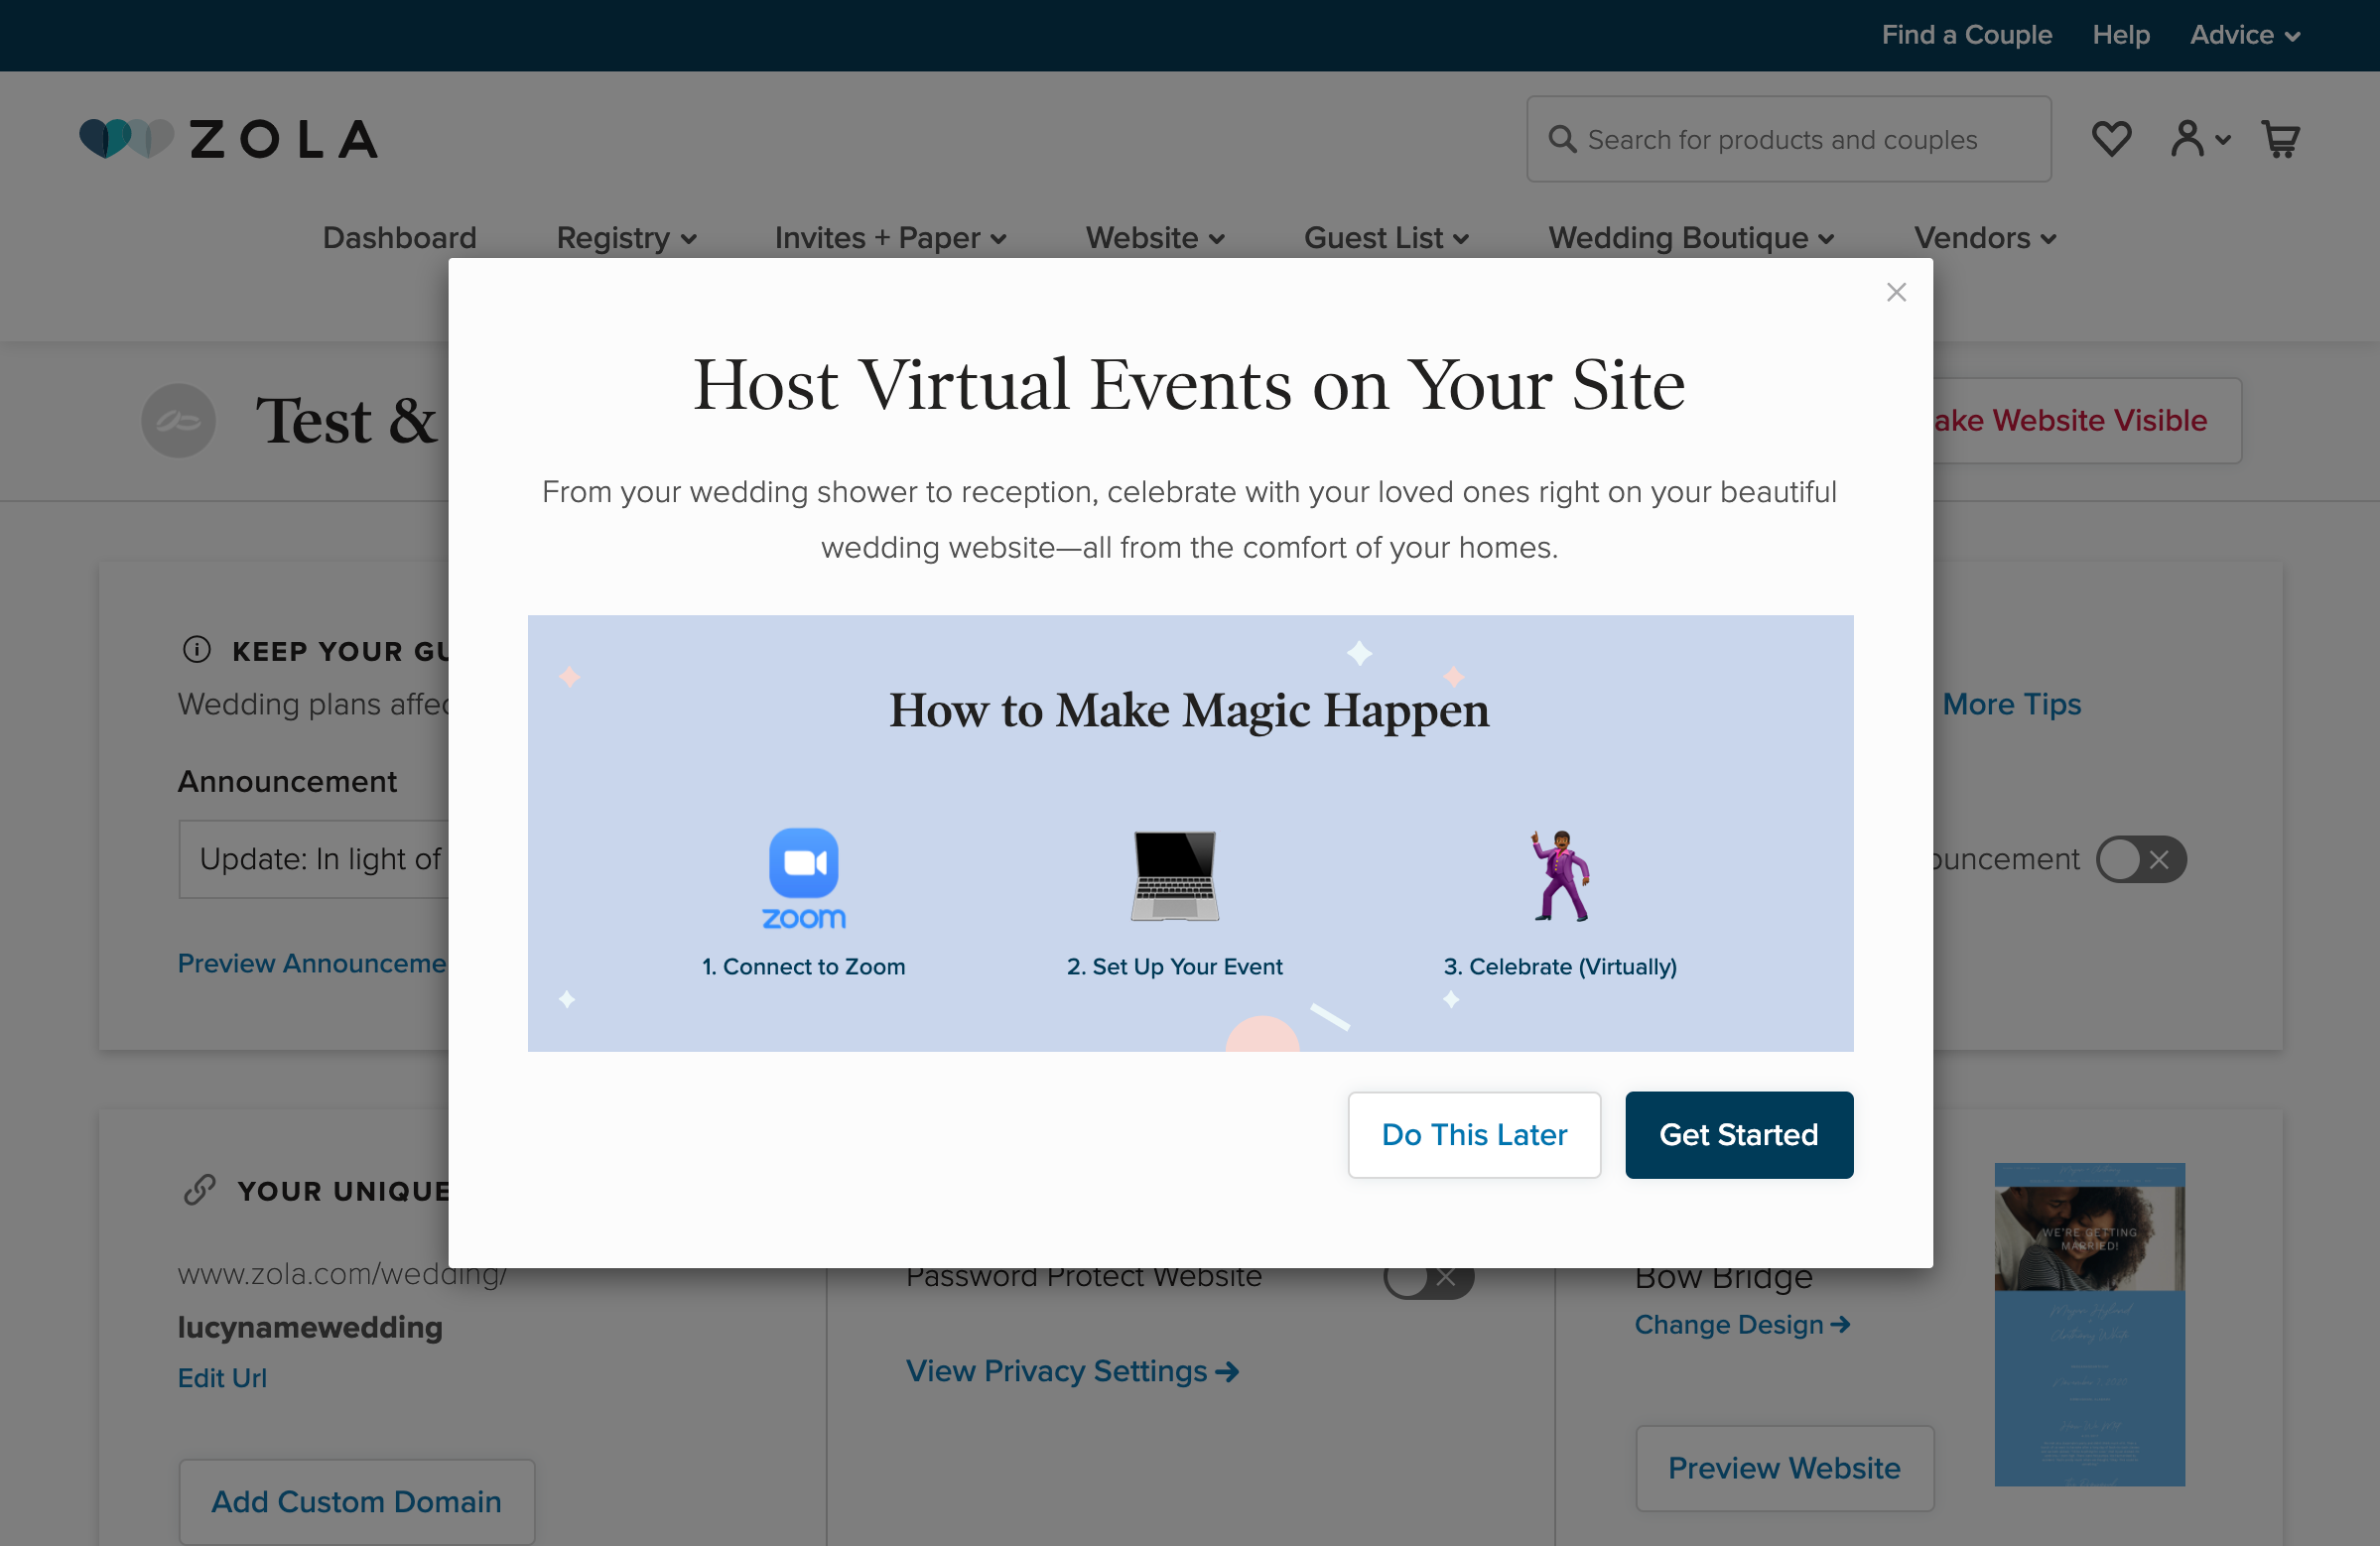Click the Edit Url link
Image resolution: width=2380 pixels, height=1546 pixels.
(222, 1378)
